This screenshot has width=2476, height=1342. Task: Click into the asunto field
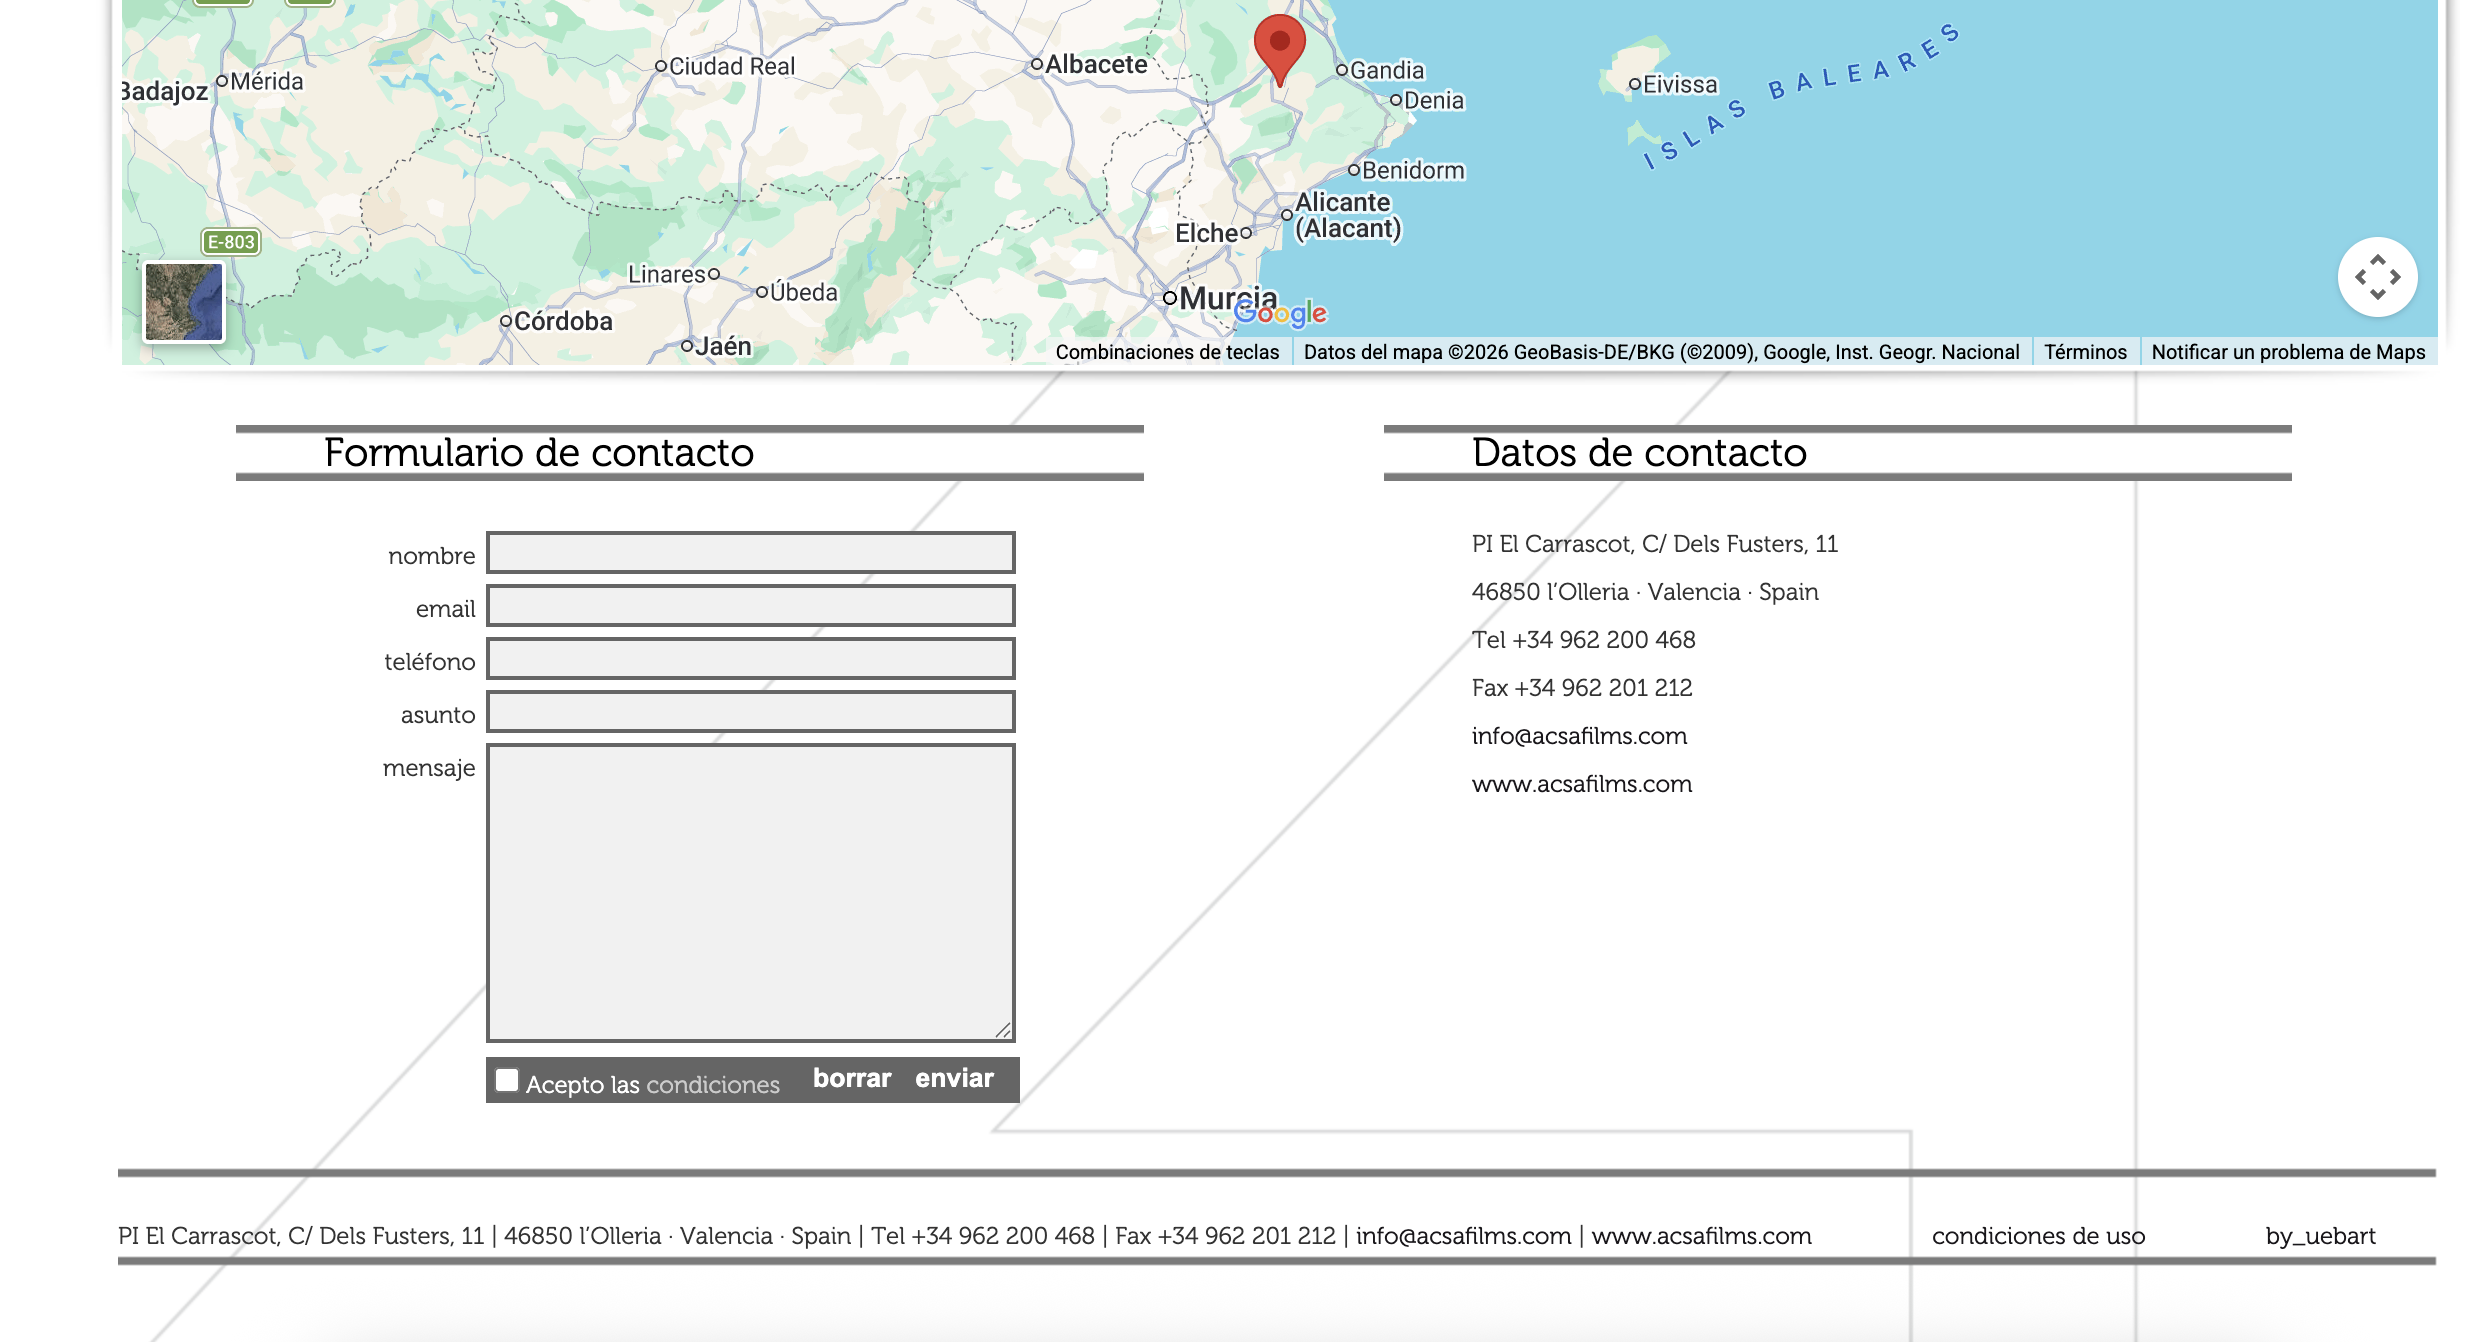[750, 712]
